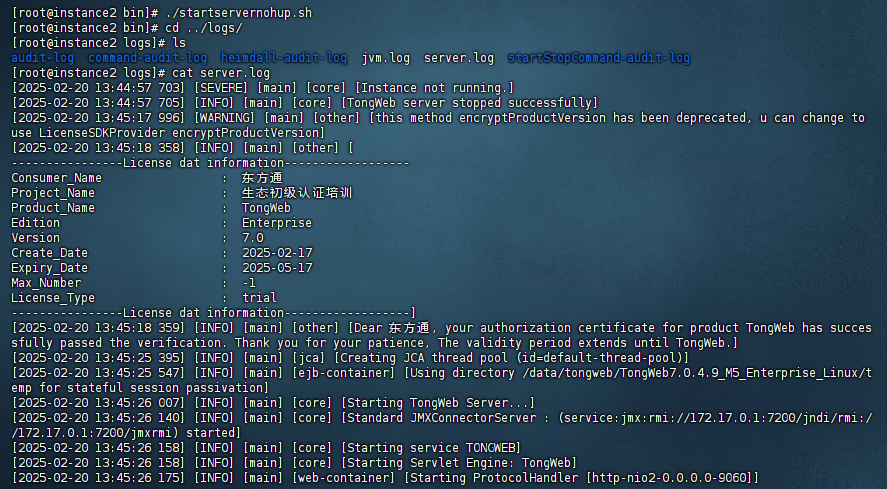Viewport: 887px width, 489px height.
Task: Click the jvm.log file name
Action: [386, 58]
